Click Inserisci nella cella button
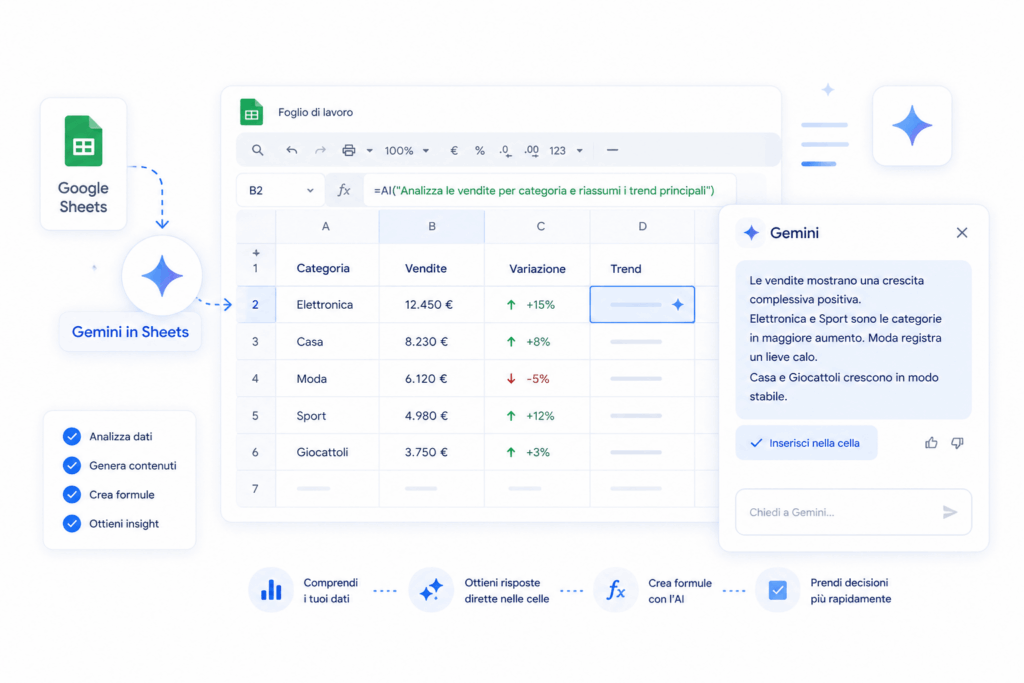The image size is (1024, 683). pyautogui.click(x=807, y=443)
